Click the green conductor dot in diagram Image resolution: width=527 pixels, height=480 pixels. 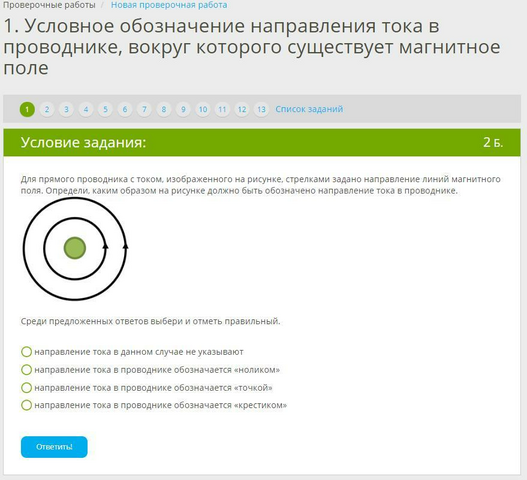point(75,248)
